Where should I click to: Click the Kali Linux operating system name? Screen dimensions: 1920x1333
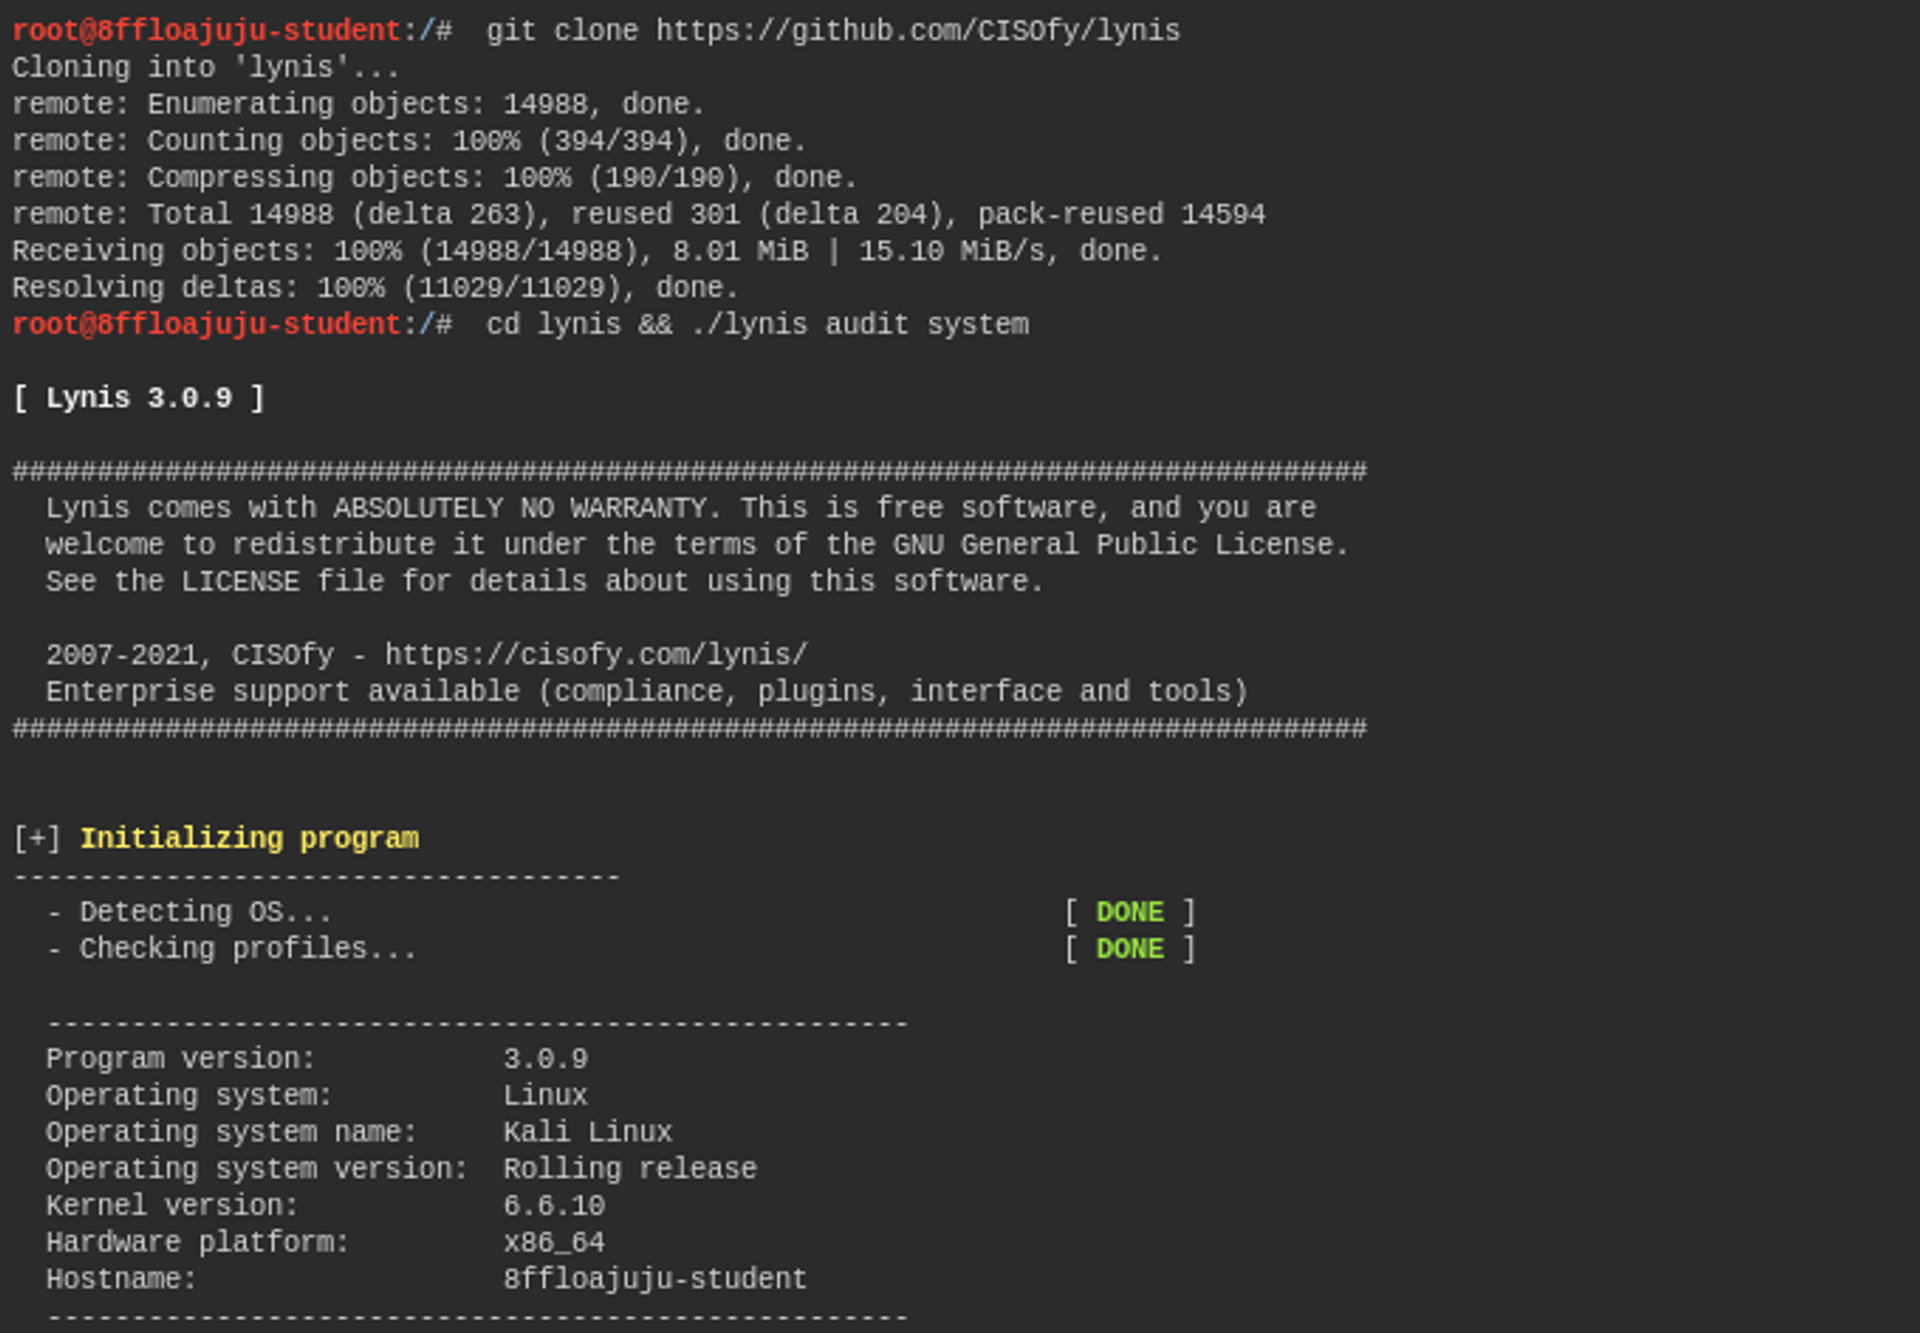tap(587, 1132)
